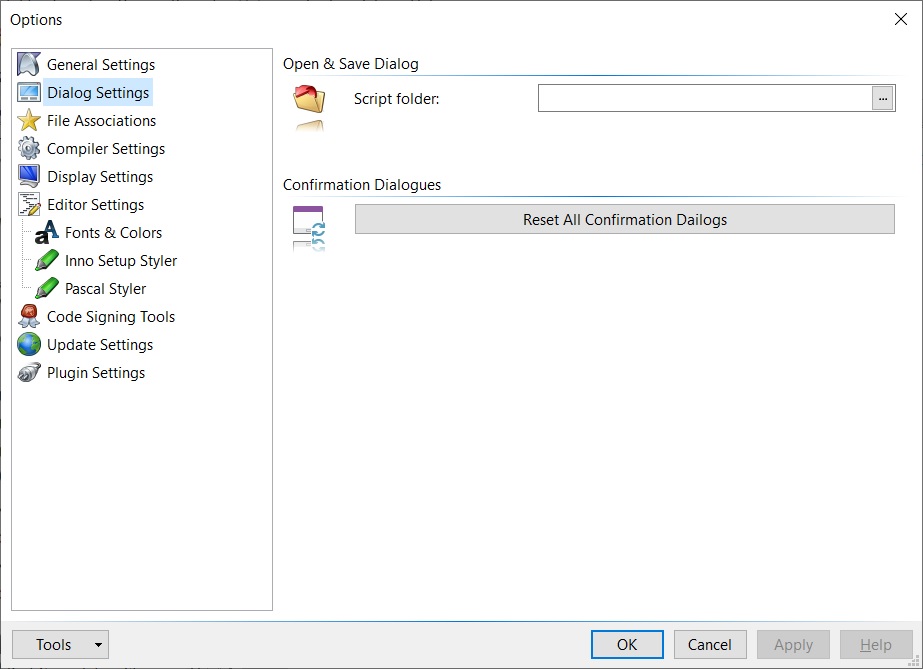Click the Confirmation Dialogues heading

(x=361, y=185)
